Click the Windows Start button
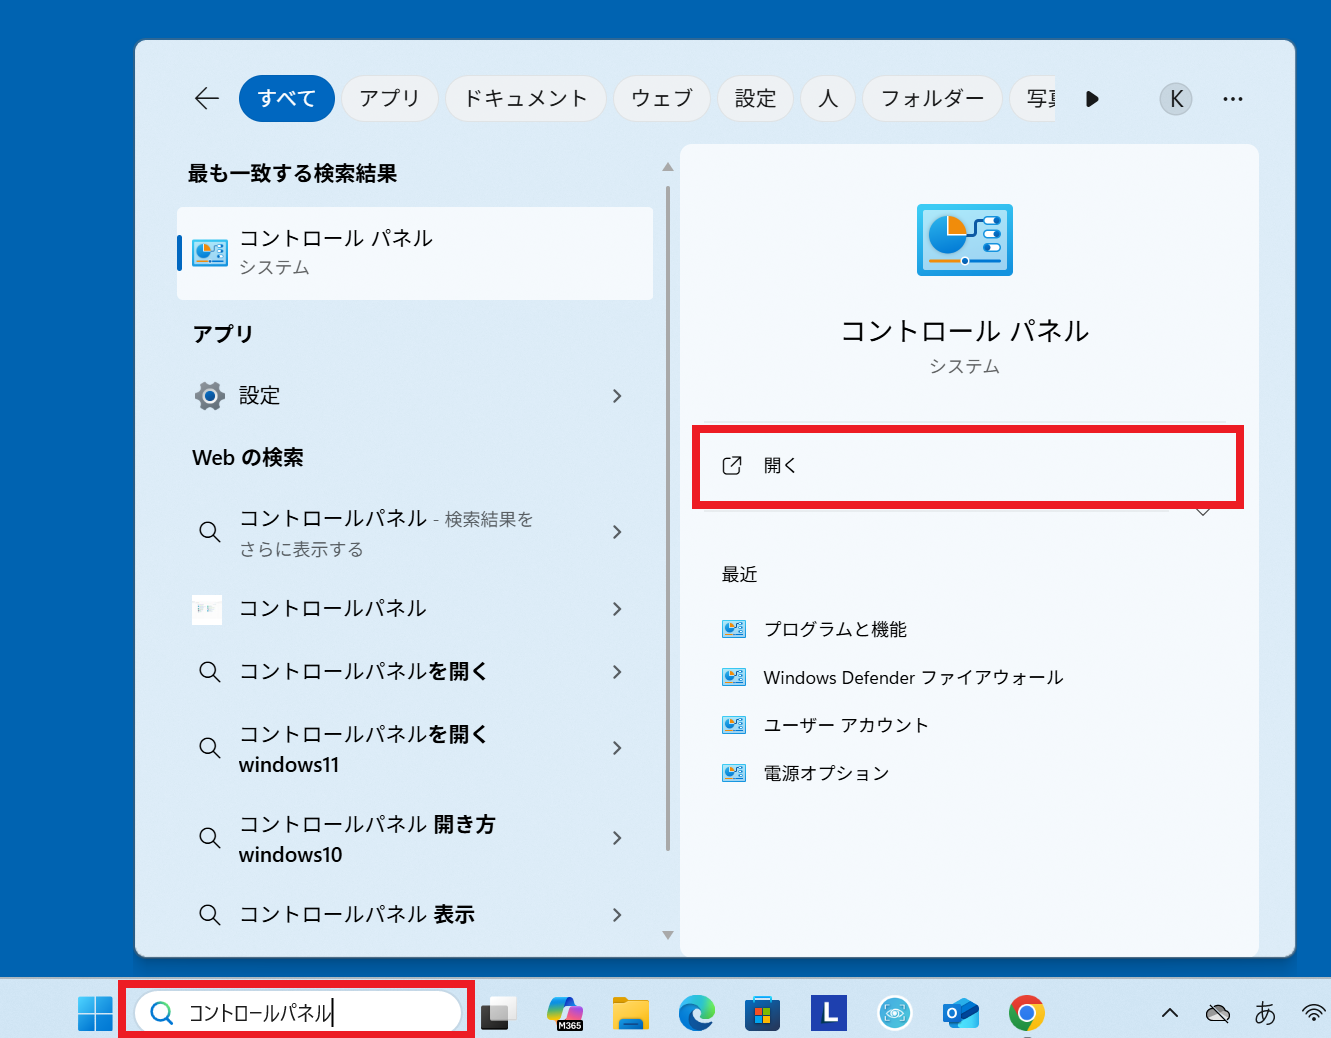 [94, 1012]
